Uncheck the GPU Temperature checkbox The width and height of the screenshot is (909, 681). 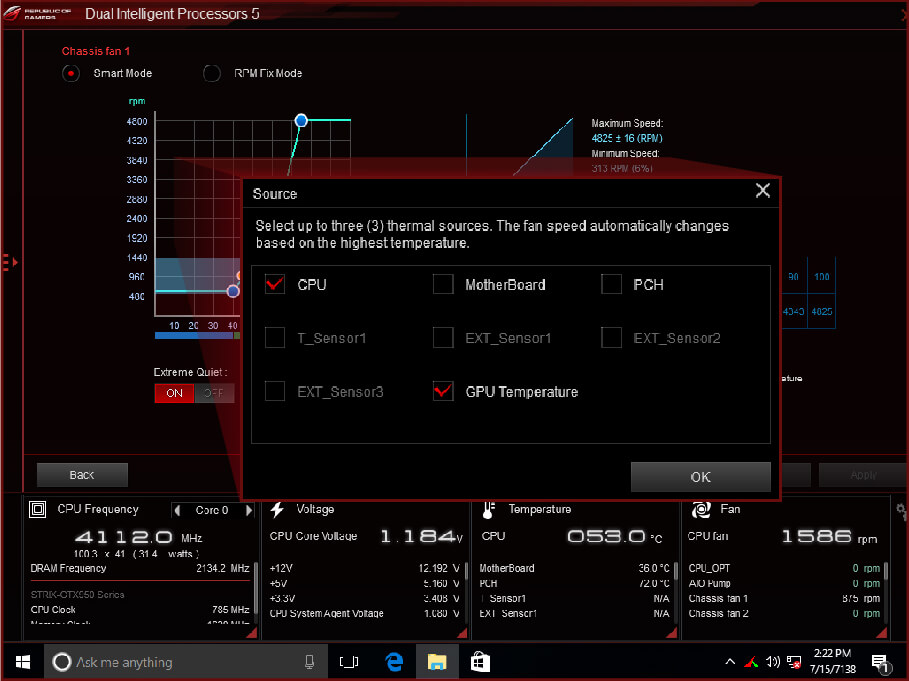point(443,391)
